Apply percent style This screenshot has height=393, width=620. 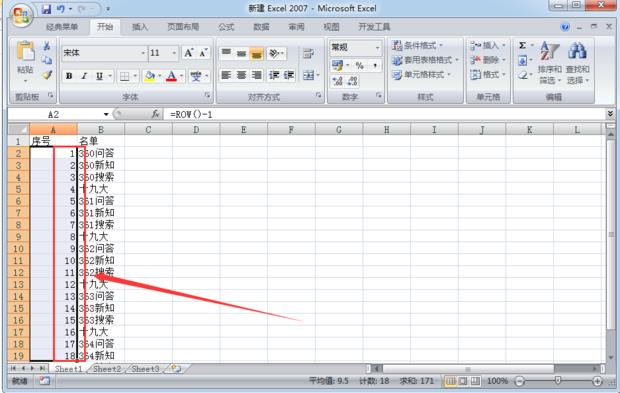pyautogui.click(x=359, y=65)
